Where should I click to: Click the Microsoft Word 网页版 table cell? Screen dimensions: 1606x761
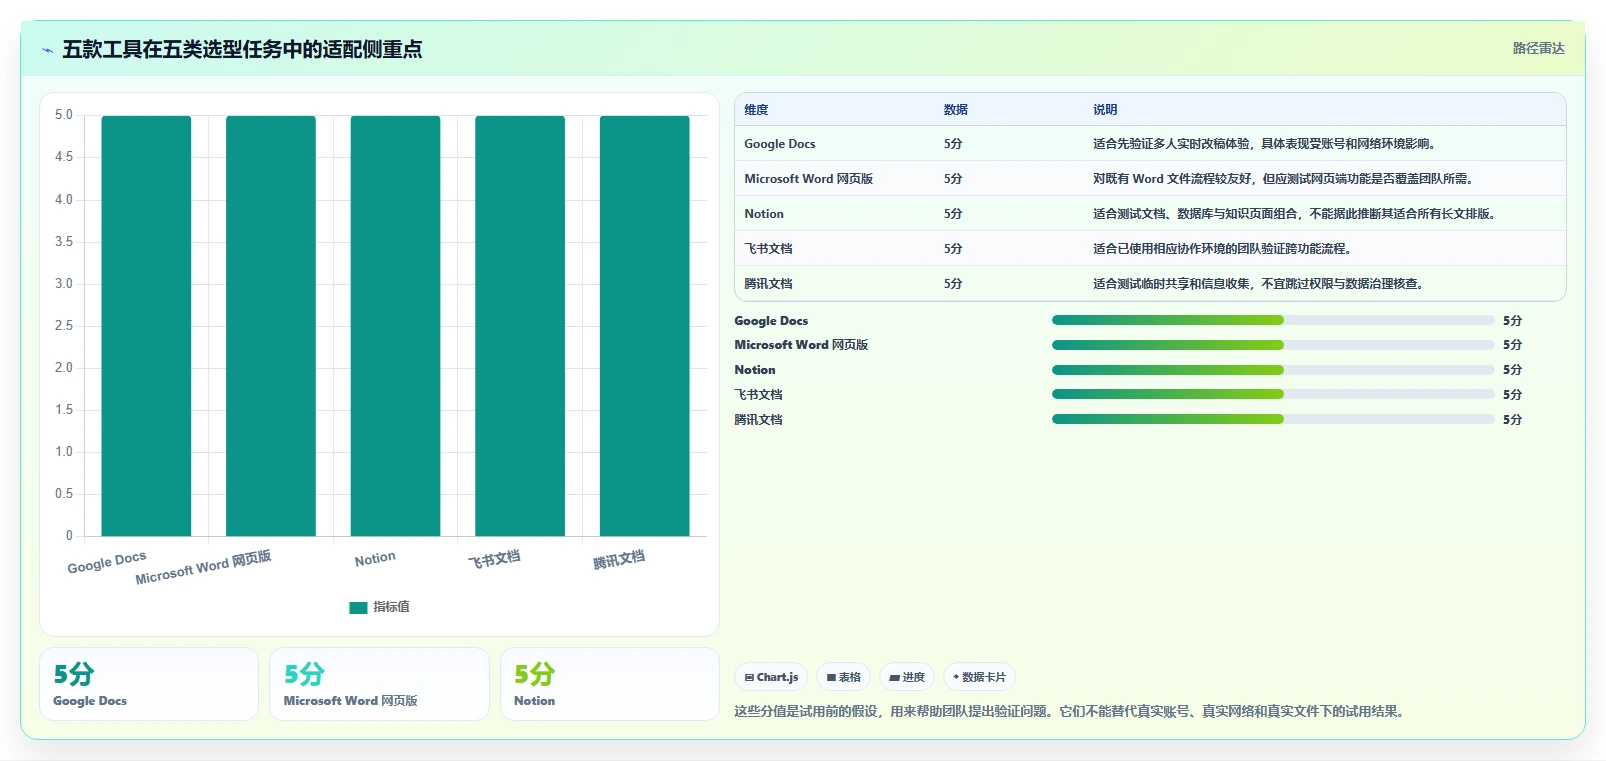(x=808, y=179)
